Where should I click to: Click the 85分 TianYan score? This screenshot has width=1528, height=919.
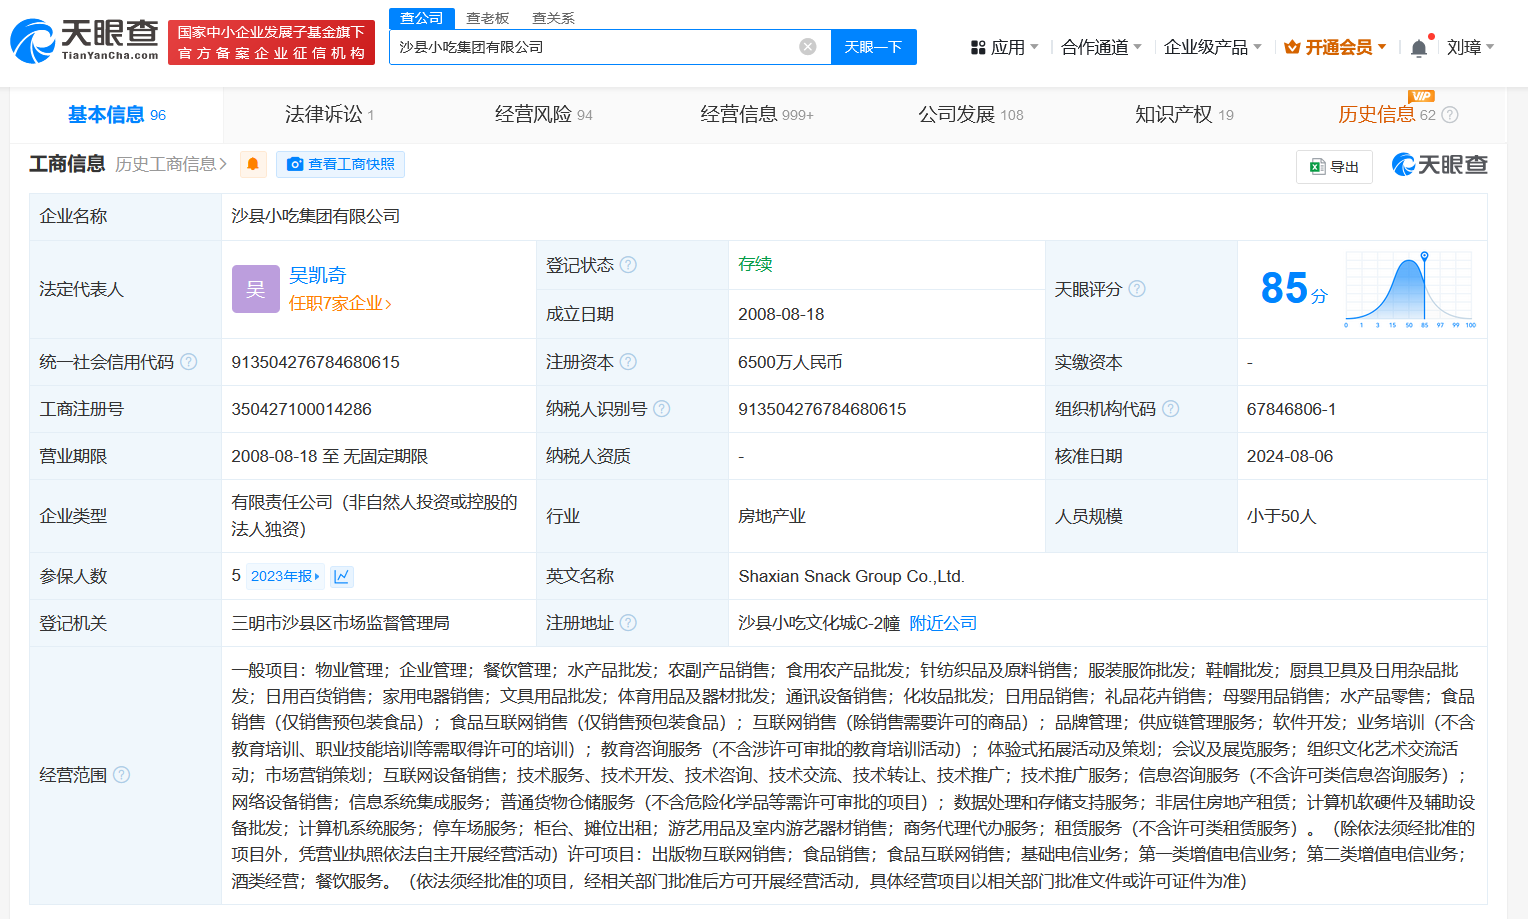[x=1294, y=289]
